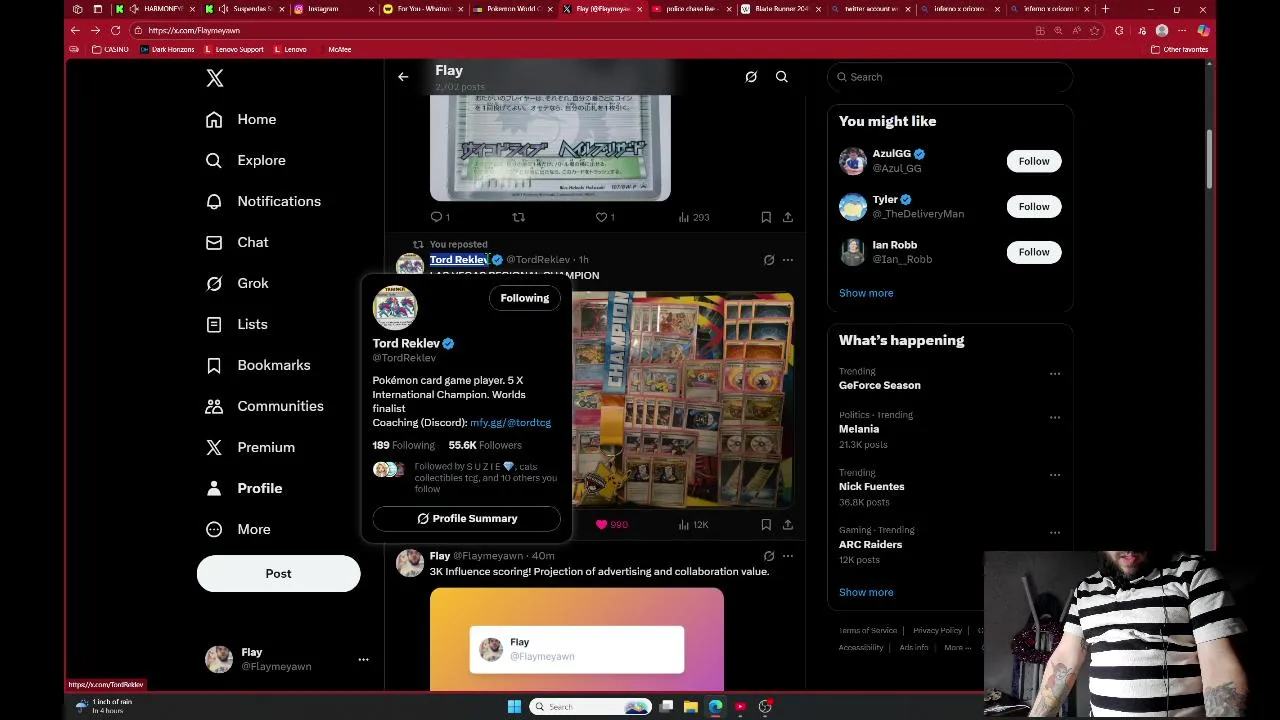
Task: Click Show more under You might like
Action: pos(866,293)
